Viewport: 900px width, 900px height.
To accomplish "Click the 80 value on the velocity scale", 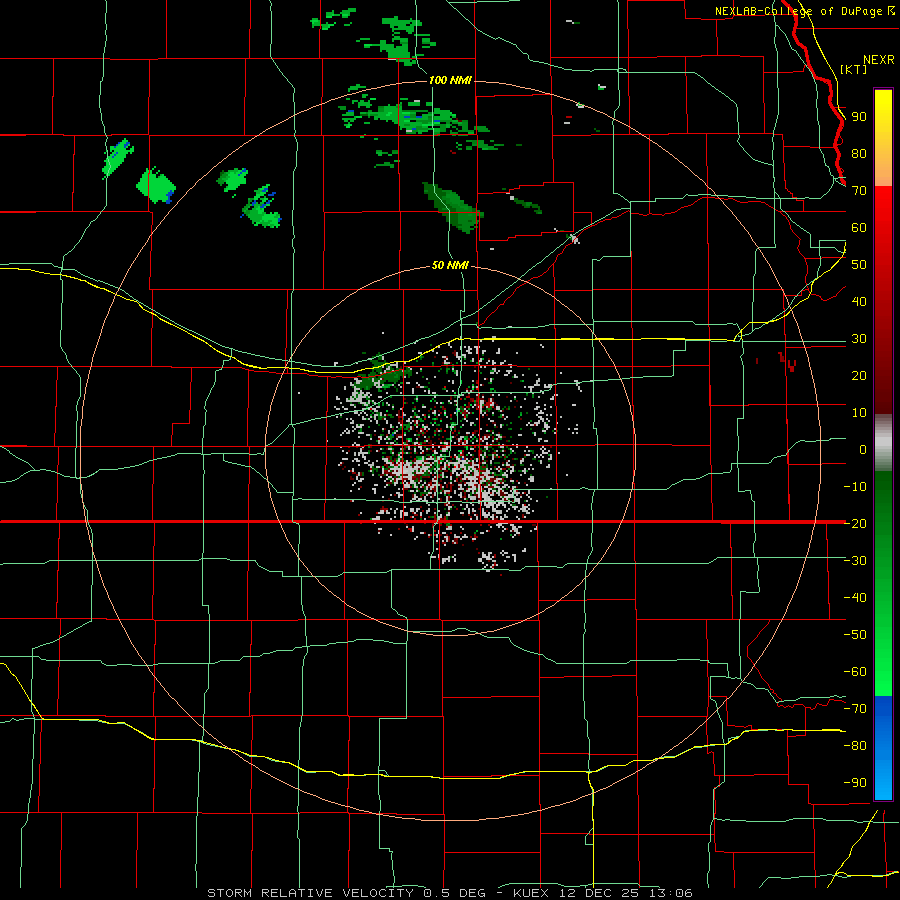I will pos(859,154).
